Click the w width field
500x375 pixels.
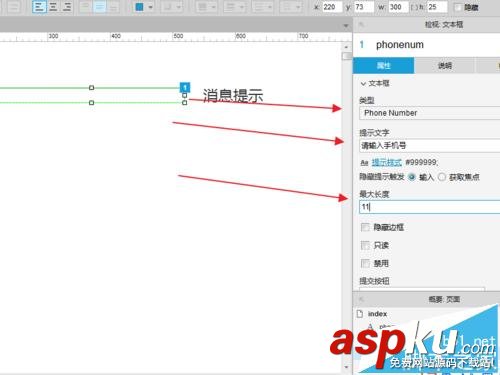pyautogui.click(x=398, y=7)
